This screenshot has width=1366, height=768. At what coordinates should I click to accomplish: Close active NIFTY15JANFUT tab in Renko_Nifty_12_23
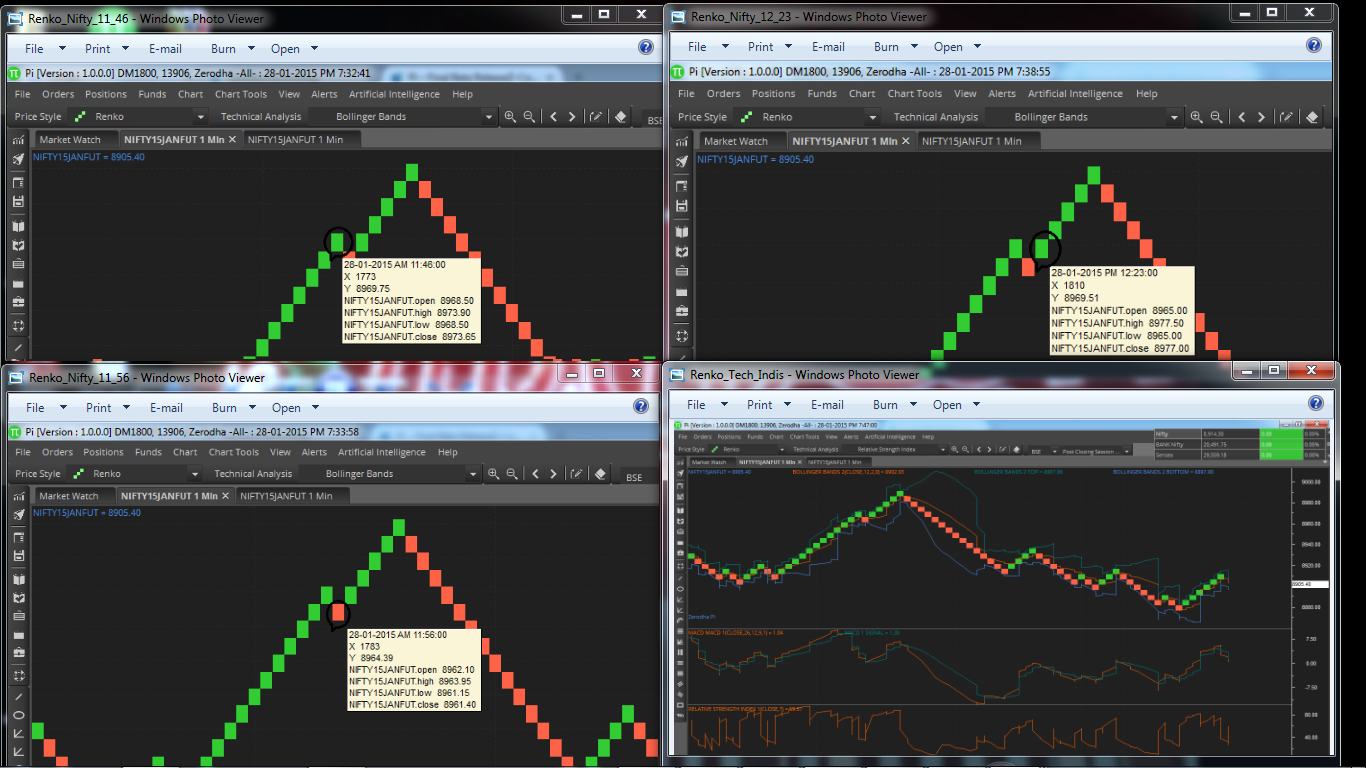(907, 141)
